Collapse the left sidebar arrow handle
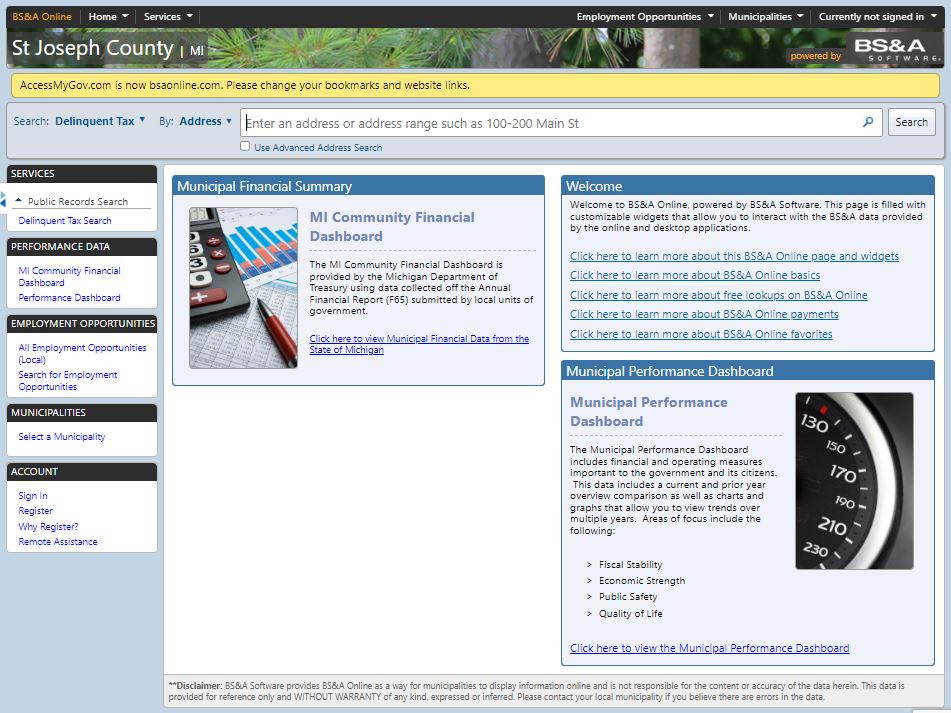Image resolution: width=951 pixels, height=713 pixels. (3, 201)
